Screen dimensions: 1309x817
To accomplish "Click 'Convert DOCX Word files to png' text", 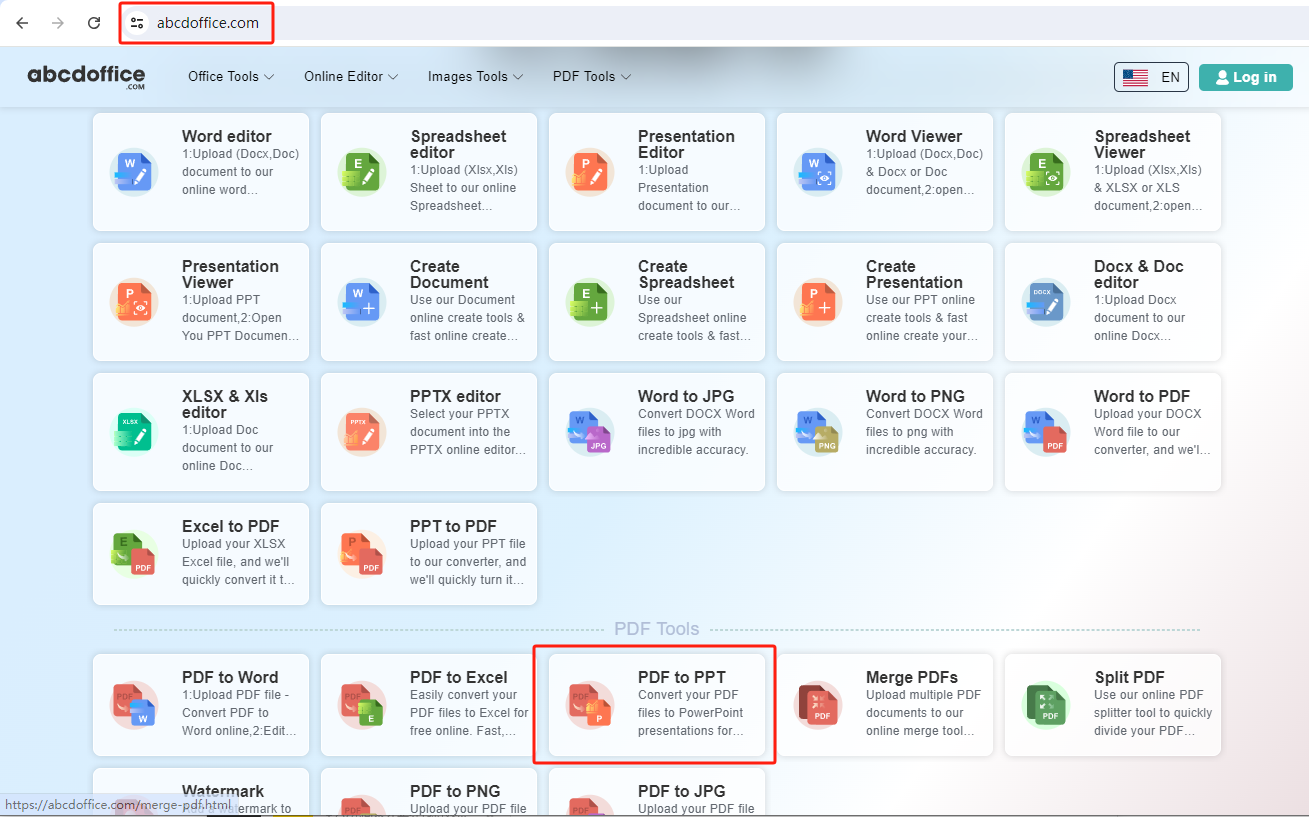I will click(924, 432).
